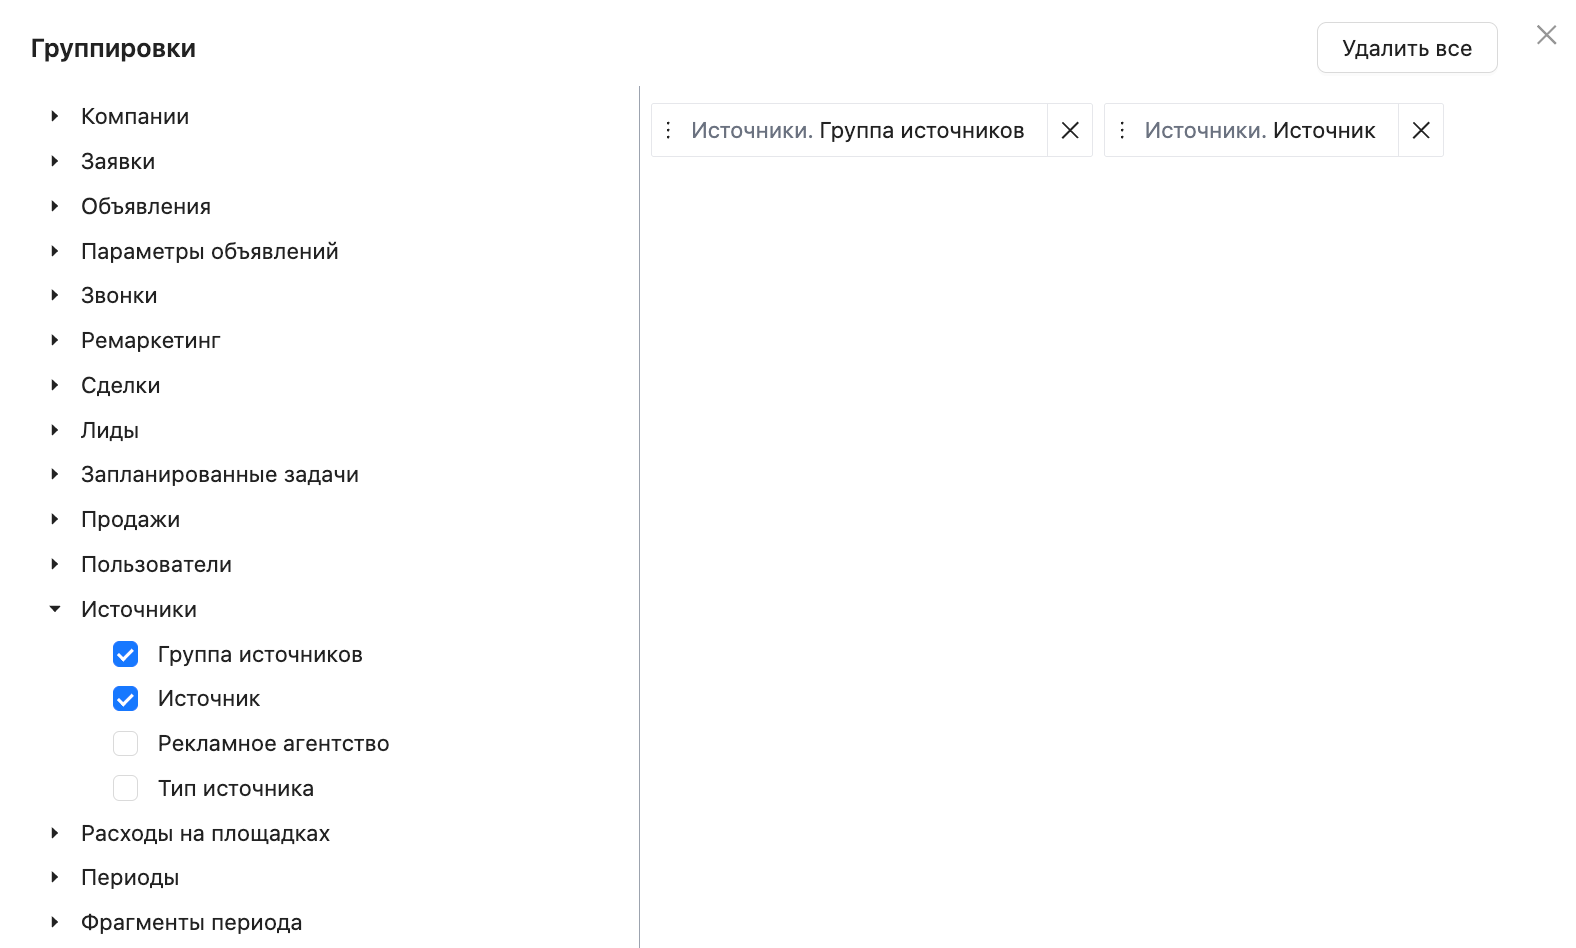The height and width of the screenshot is (948, 1576).
Task: Collapse the 'Источники' tree section
Action: pyautogui.click(x=55, y=609)
